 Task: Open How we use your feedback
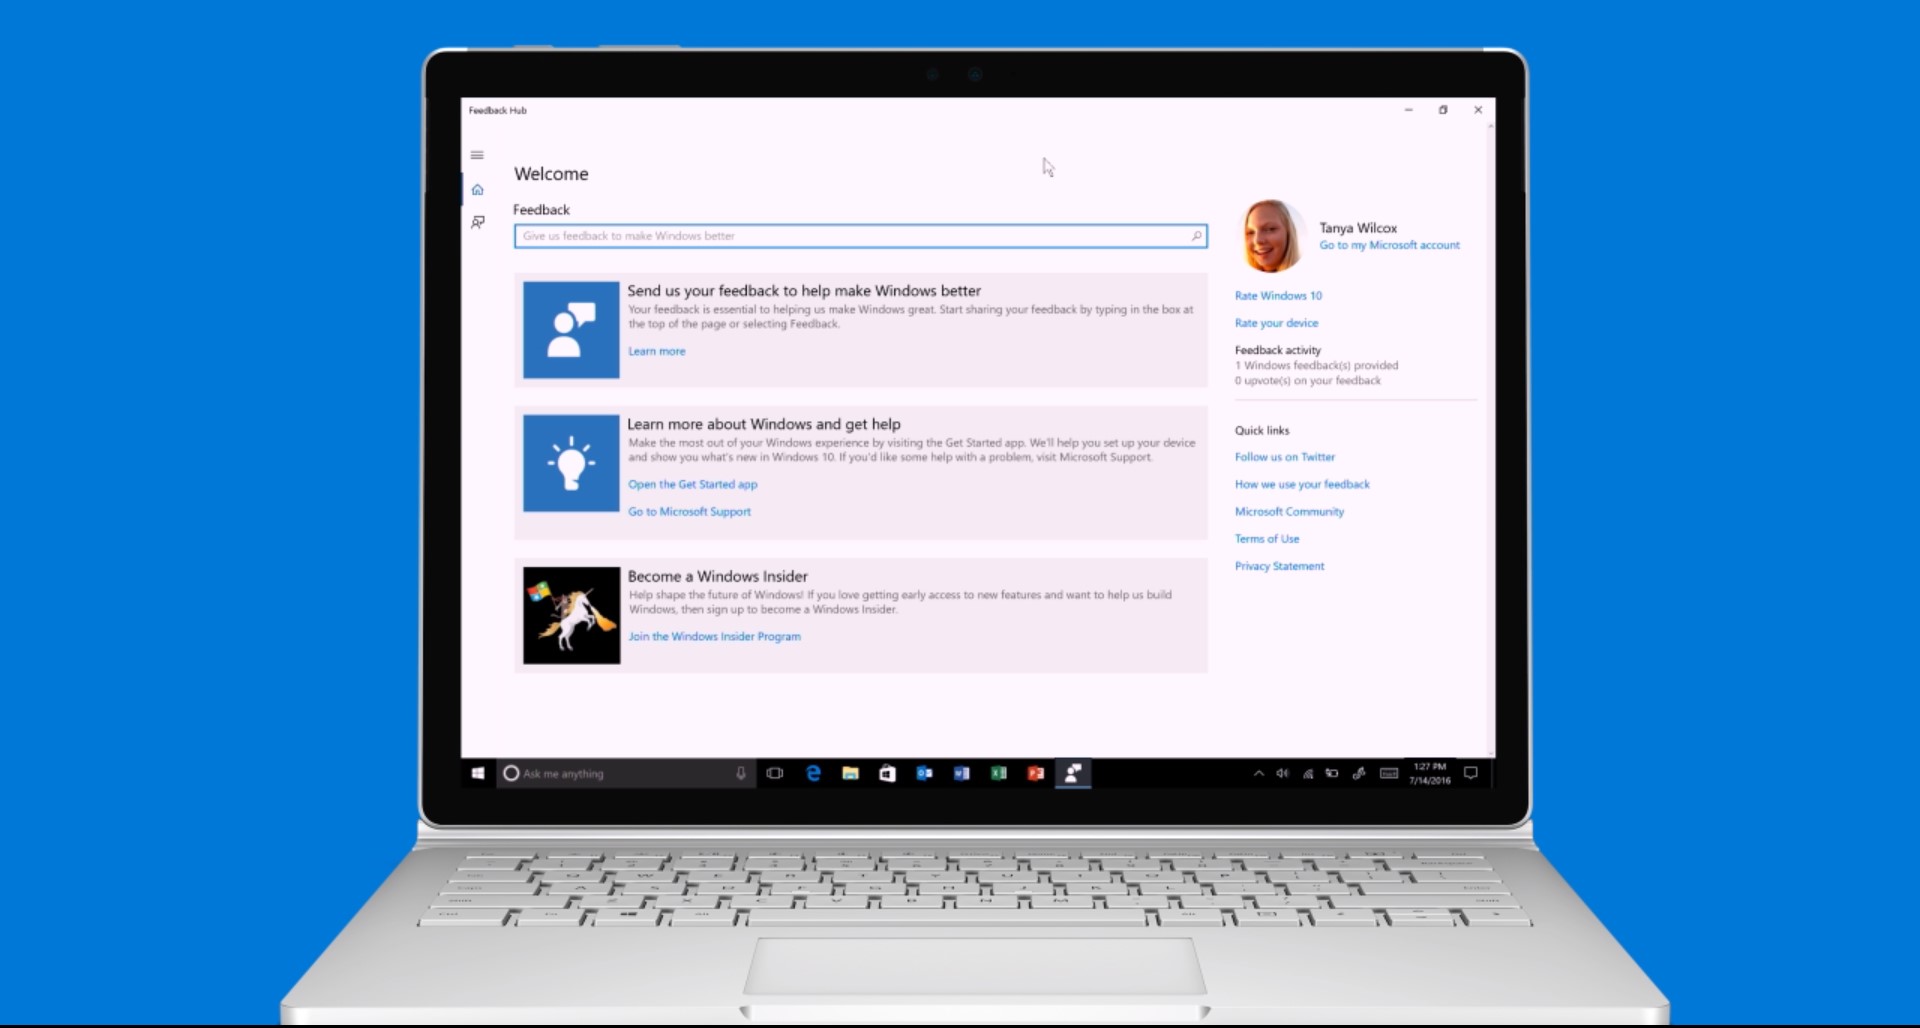tap(1302, 484)
